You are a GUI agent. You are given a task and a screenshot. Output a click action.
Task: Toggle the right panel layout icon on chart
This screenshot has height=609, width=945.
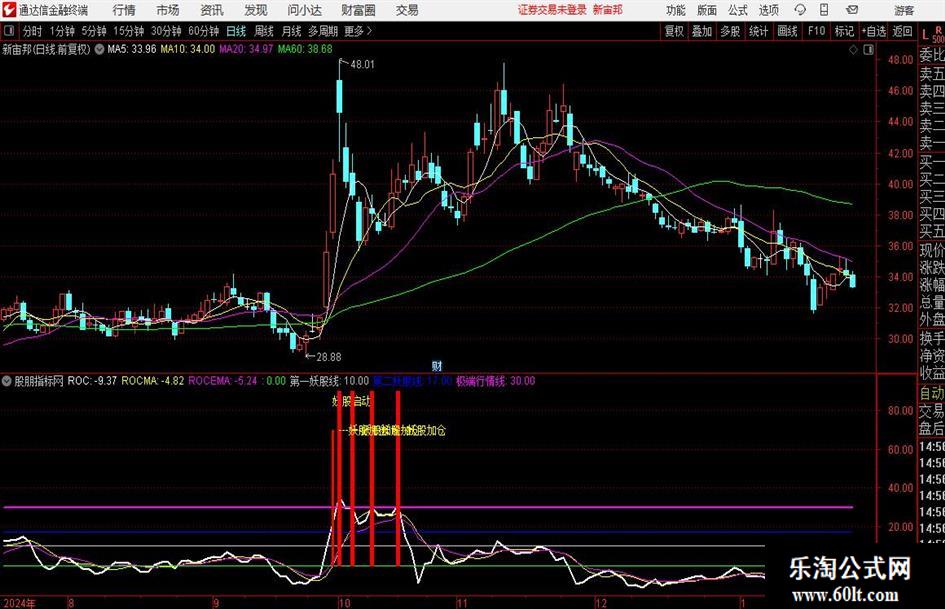click(x=868, y=50)
